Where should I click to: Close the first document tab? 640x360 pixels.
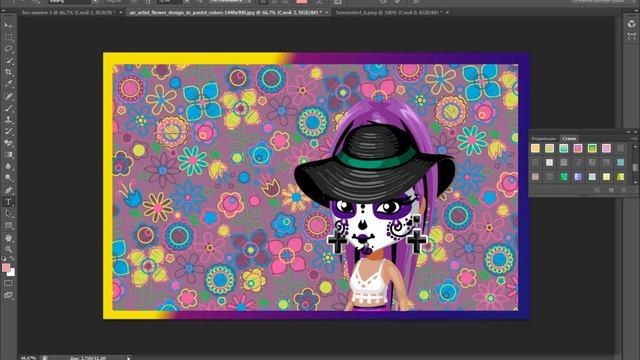pos(121,13)
